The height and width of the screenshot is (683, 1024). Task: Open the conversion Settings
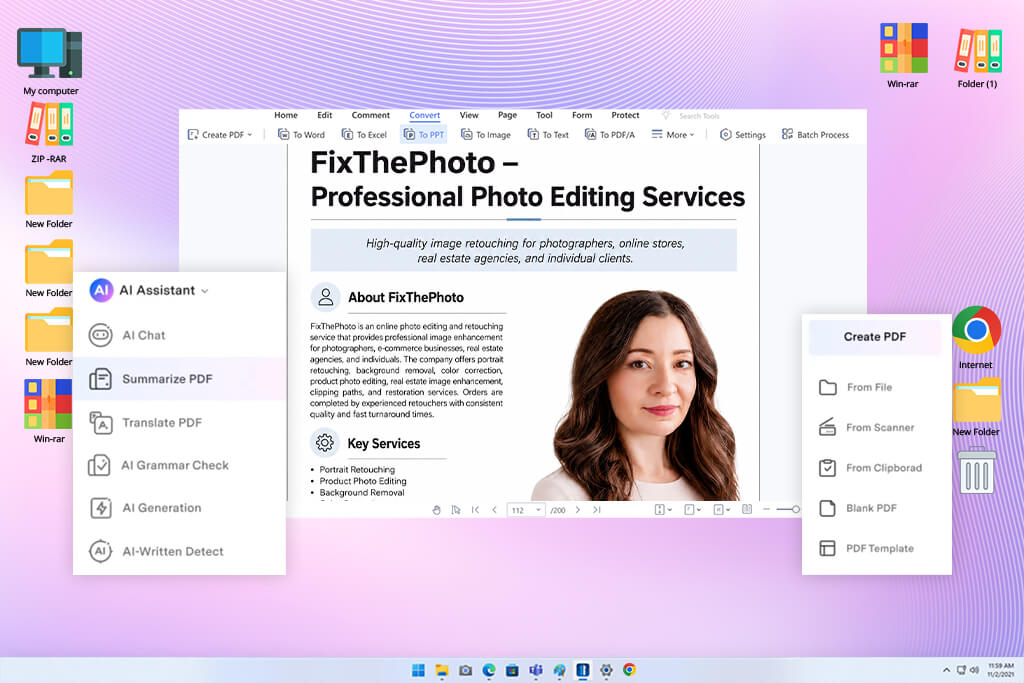pyautogui.click(x=743, y=135)
